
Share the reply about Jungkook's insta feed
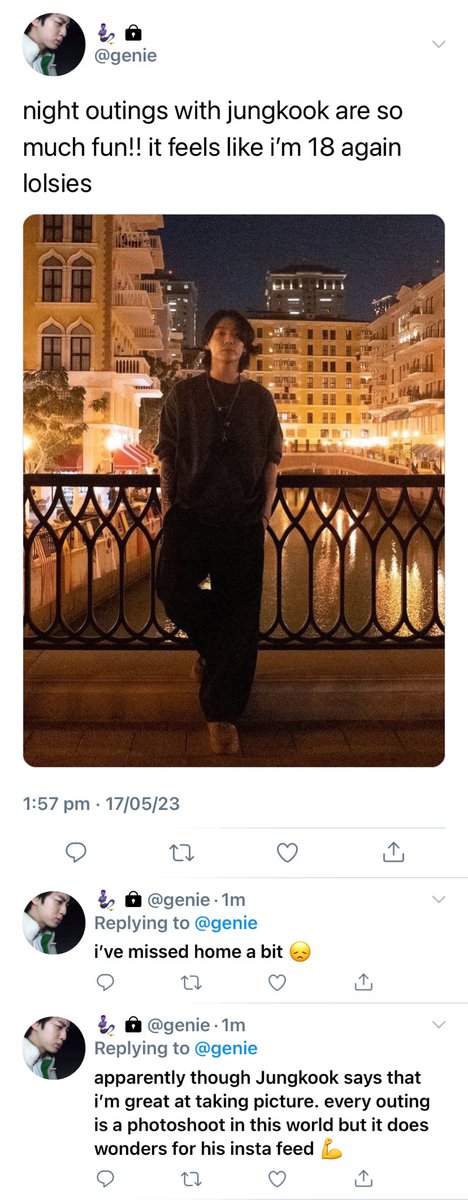[x=364, y=1179]
